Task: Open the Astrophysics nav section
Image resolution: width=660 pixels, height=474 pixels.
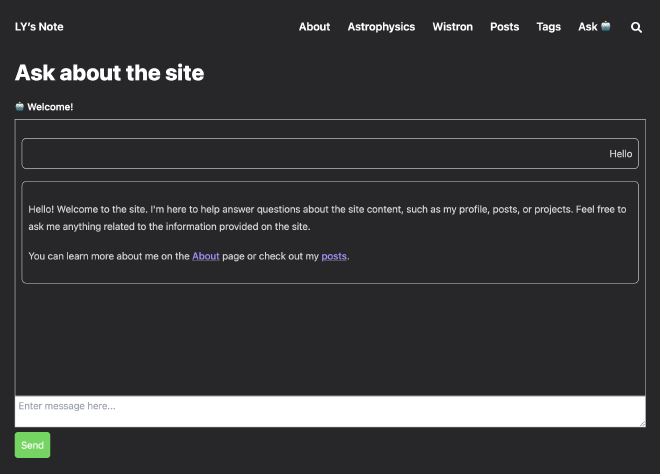Action: 381,27
